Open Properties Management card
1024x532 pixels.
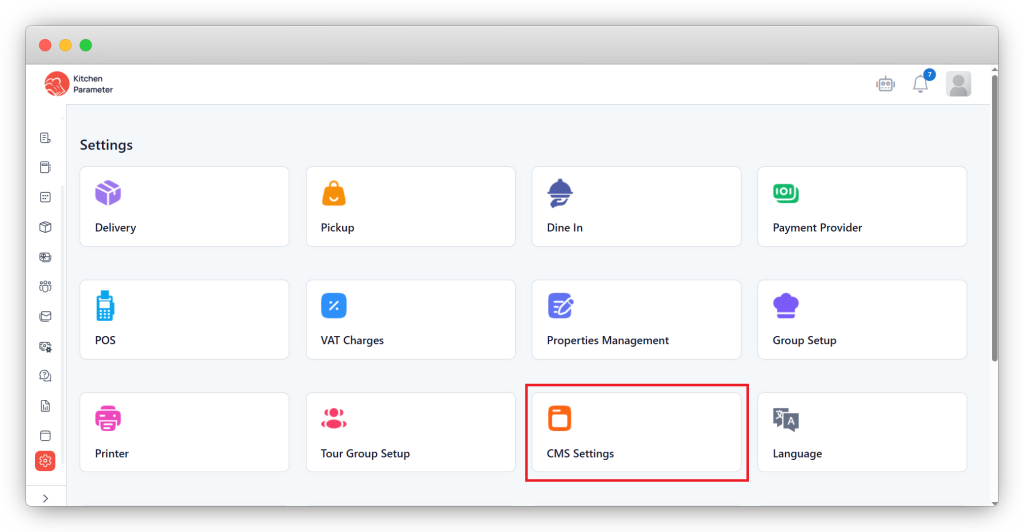click(636, 320)
